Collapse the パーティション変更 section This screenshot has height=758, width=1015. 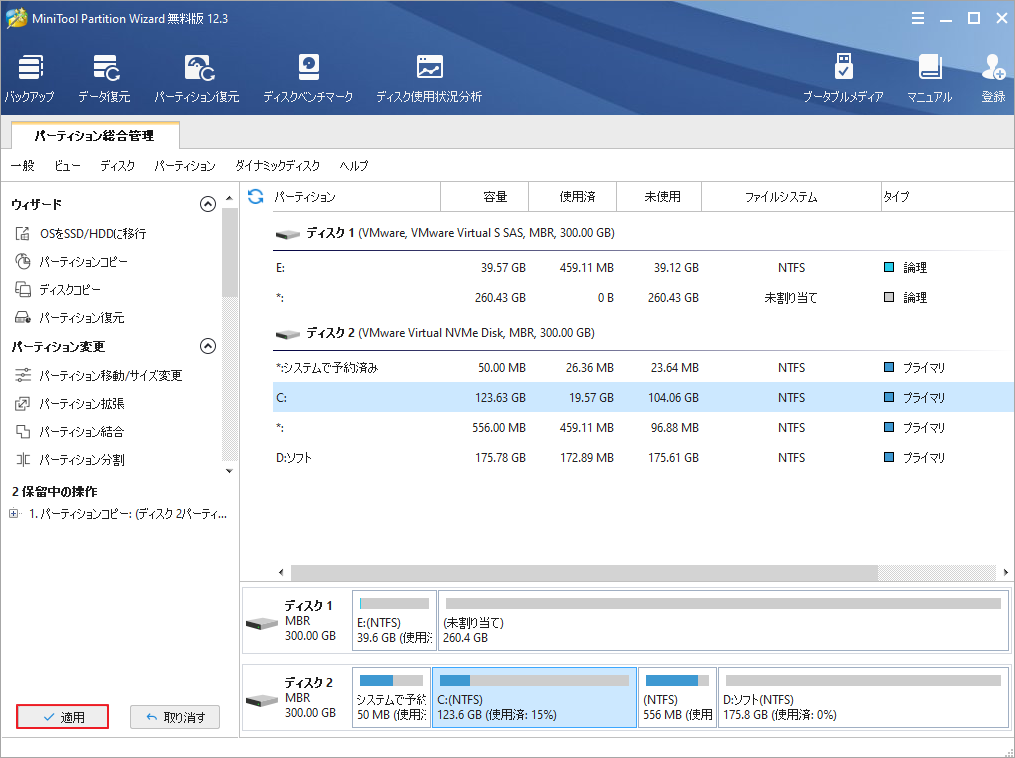coord(208,345)
